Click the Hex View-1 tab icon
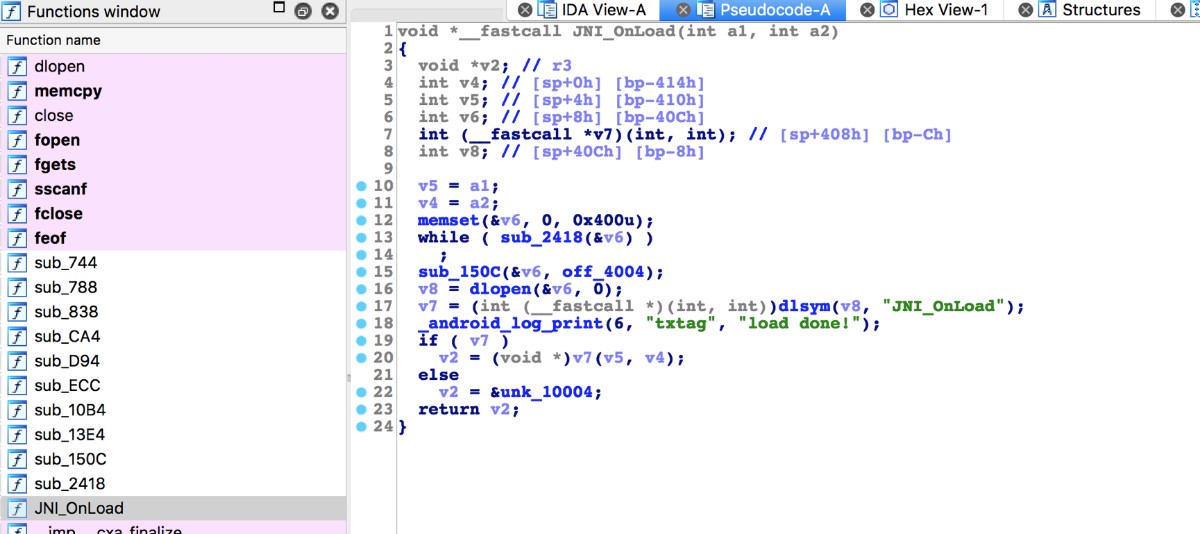The image size is (1200, 534). (x=889, y=10)
